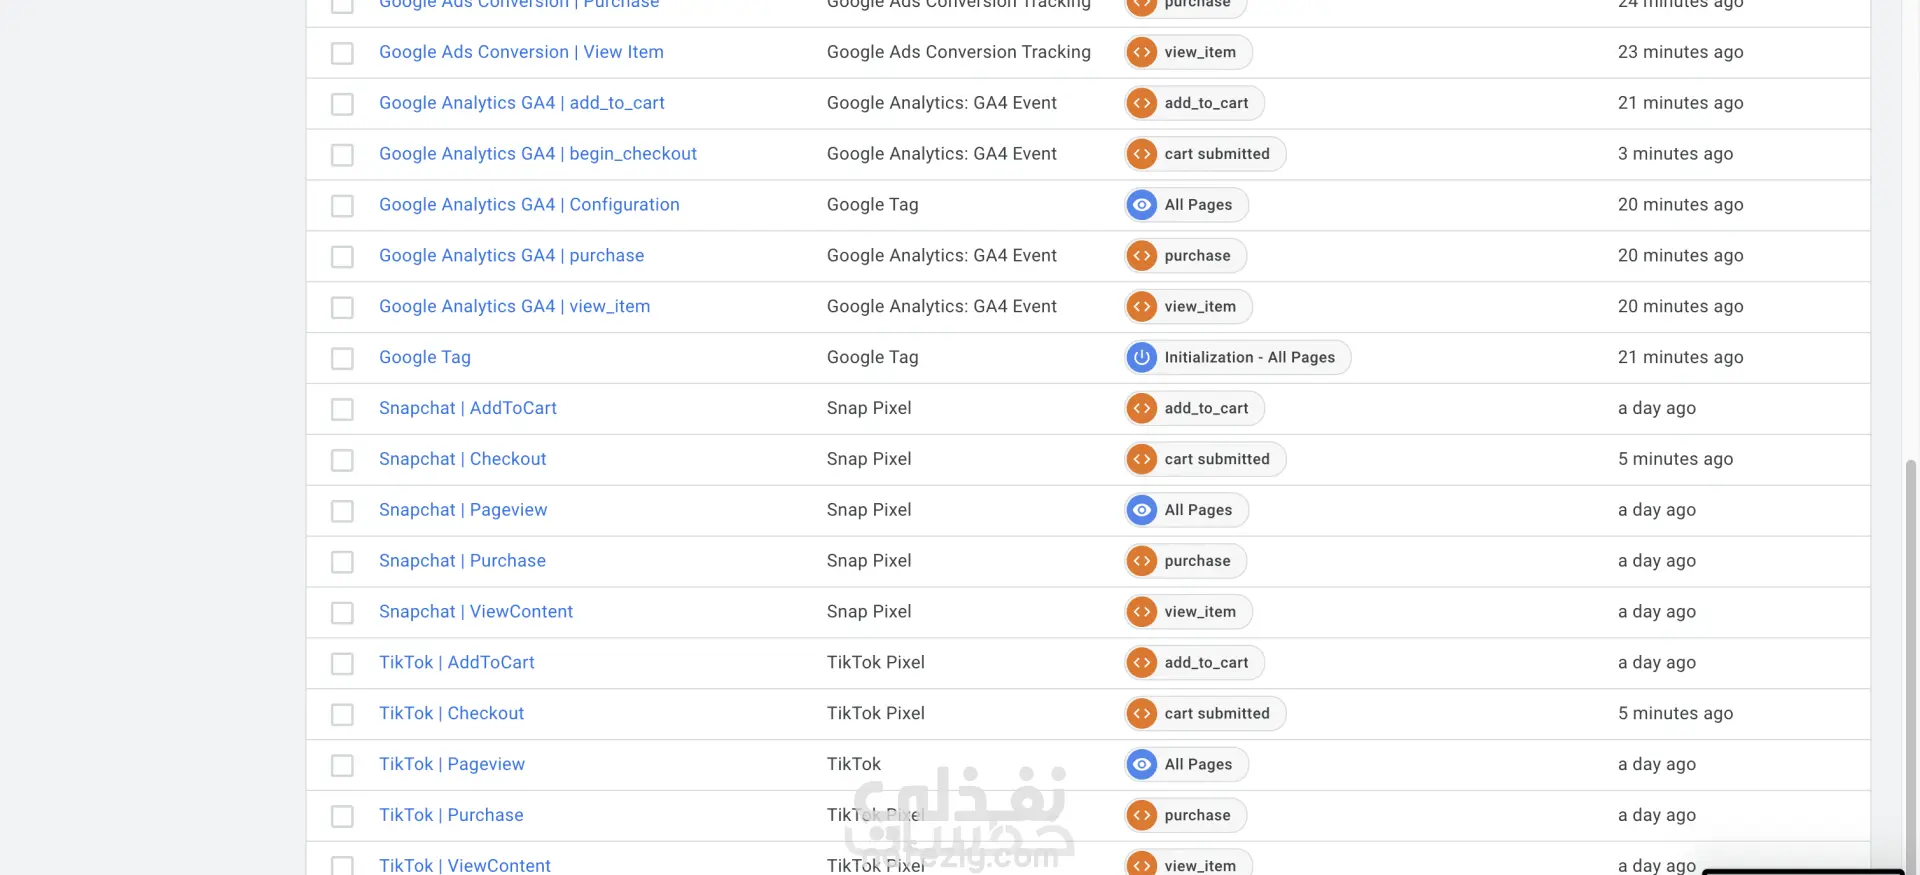Click the code icon on GA4 begin_checkout trigger
The image size is (1920, 875).
coord(1141,154)
